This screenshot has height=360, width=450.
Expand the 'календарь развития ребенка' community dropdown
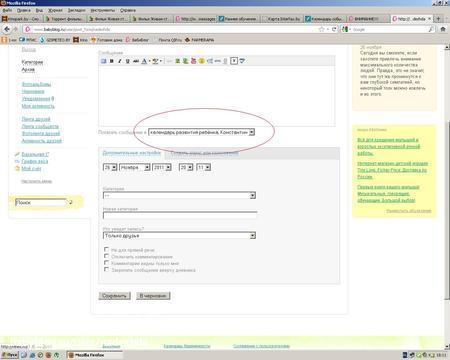click(201, 132)
